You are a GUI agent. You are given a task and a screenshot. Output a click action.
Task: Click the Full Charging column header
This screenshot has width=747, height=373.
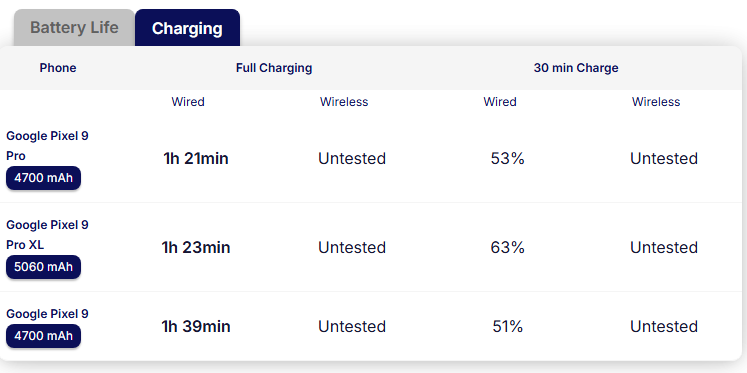274,68
